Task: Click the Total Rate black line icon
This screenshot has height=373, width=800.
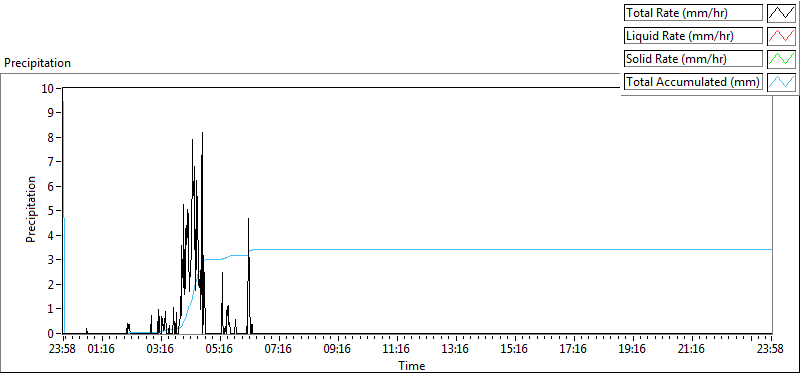Action: click(781, 13)
